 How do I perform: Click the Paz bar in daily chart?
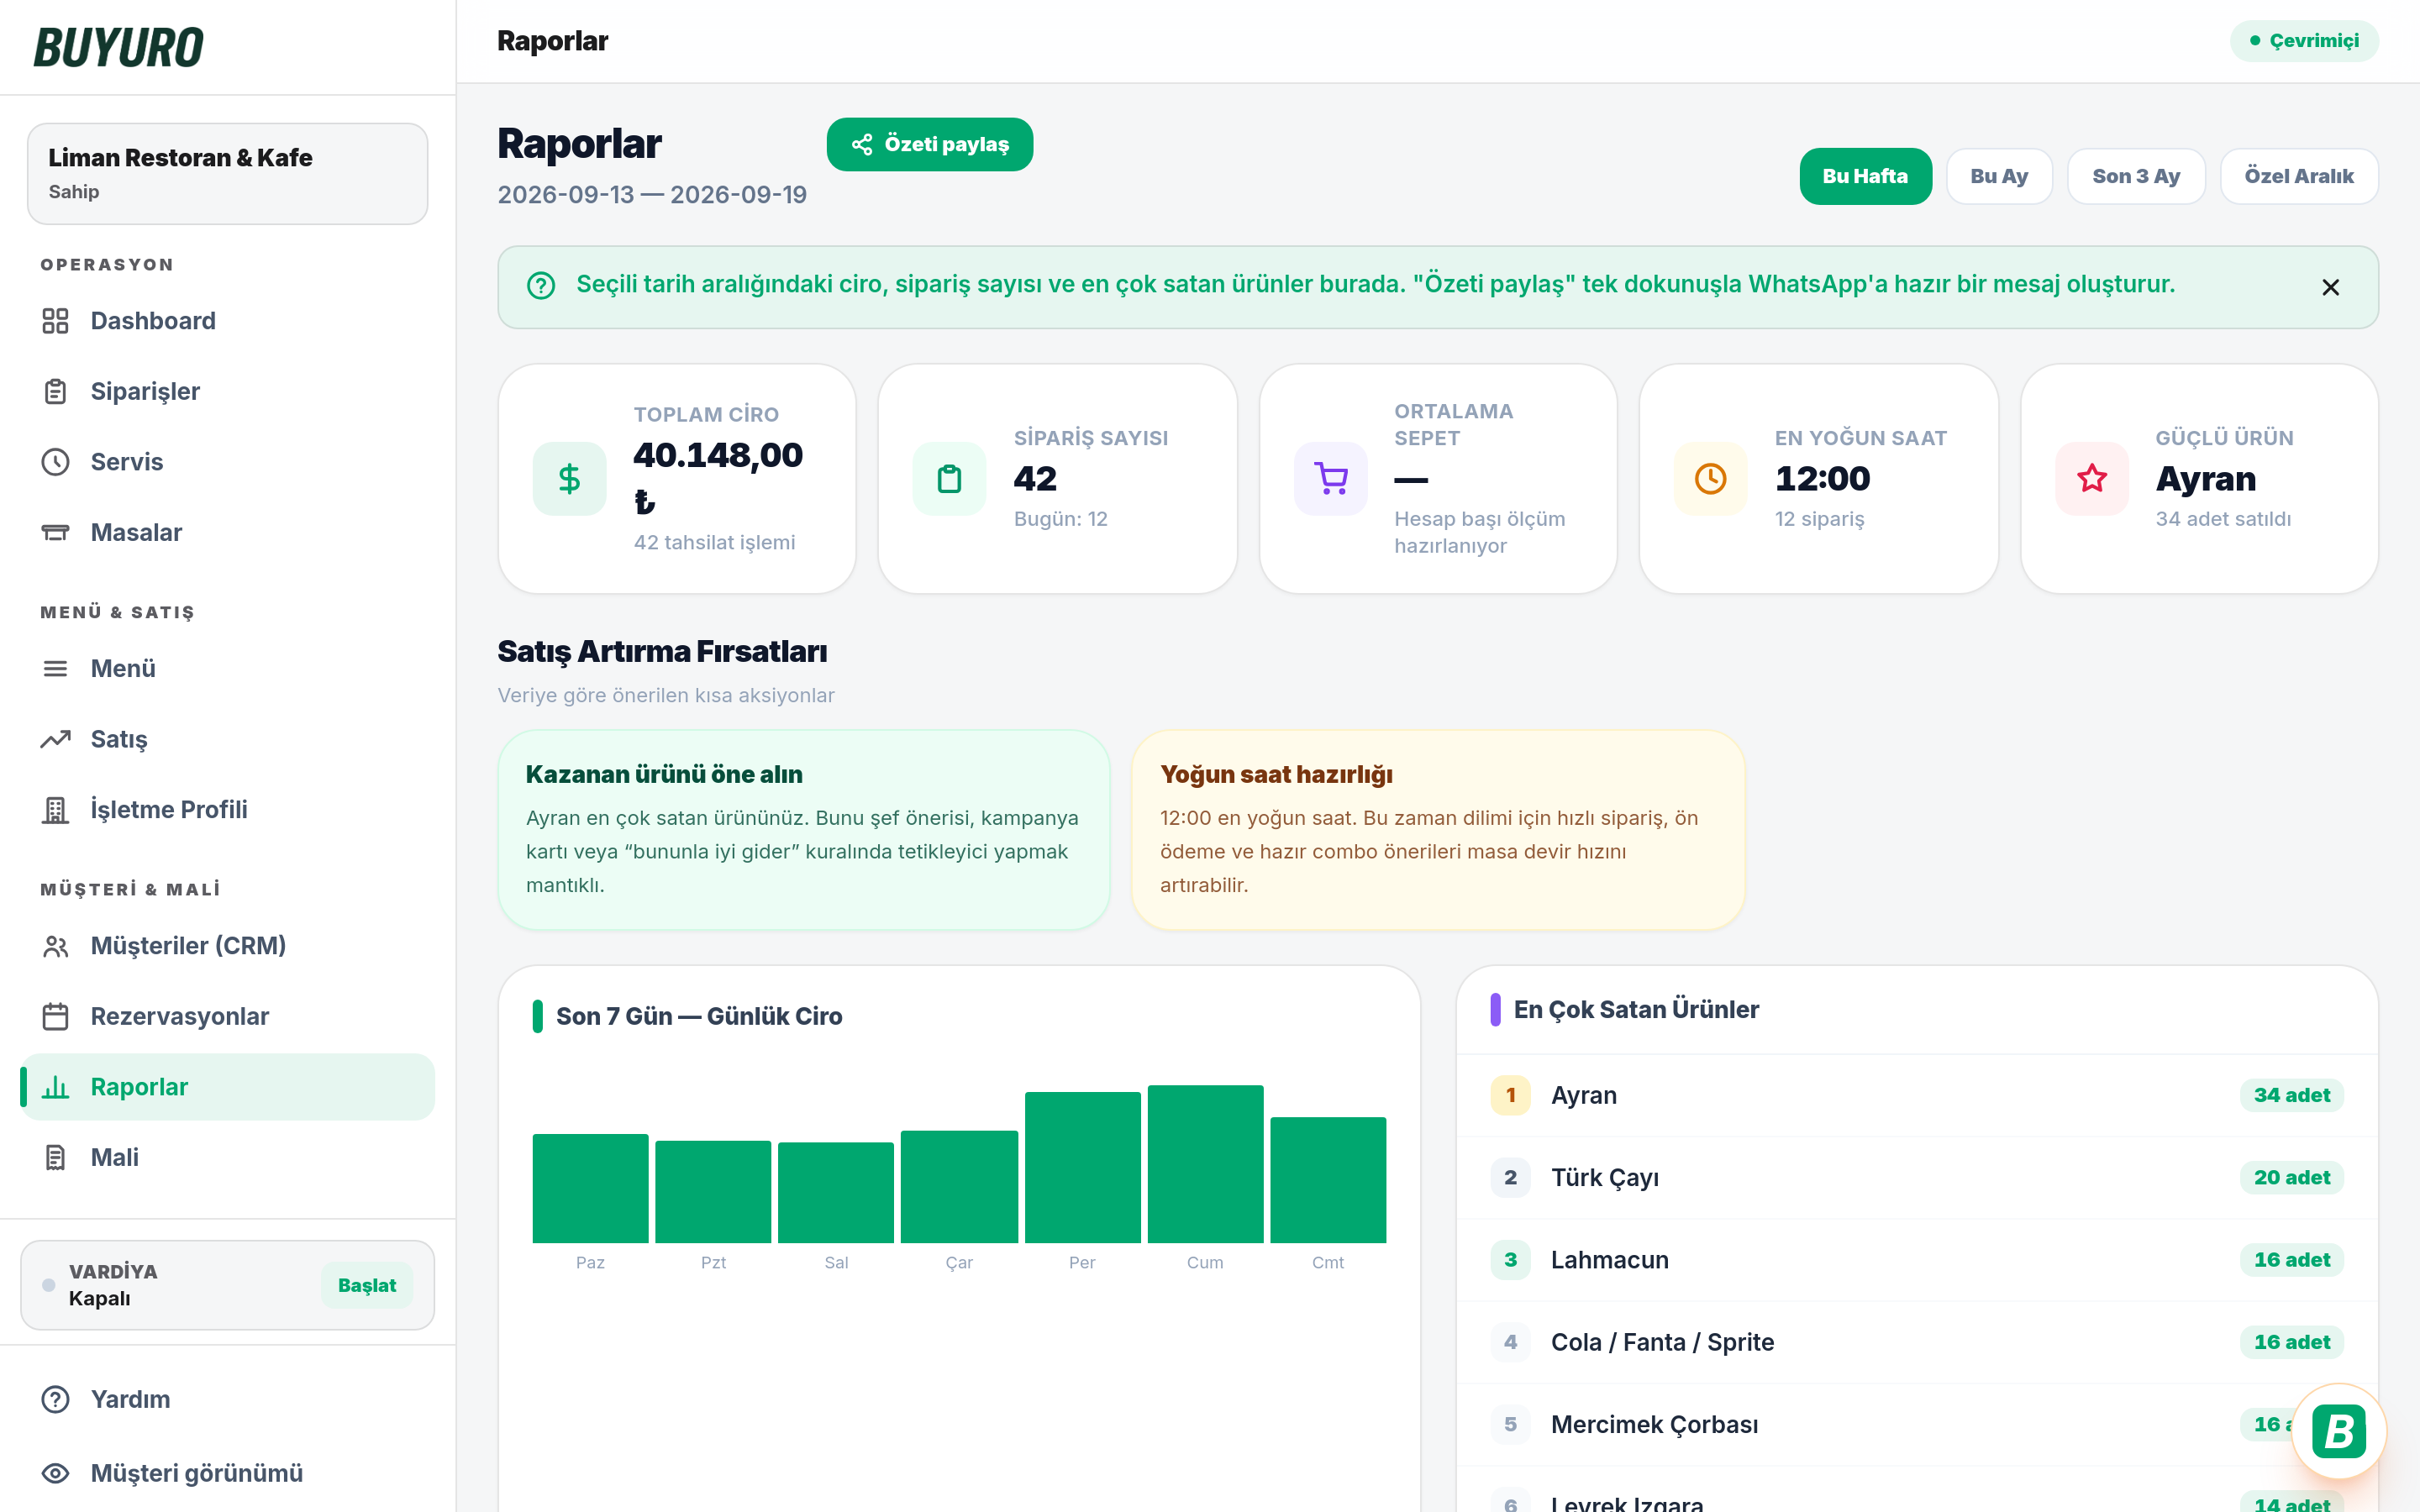point(590,1188)
